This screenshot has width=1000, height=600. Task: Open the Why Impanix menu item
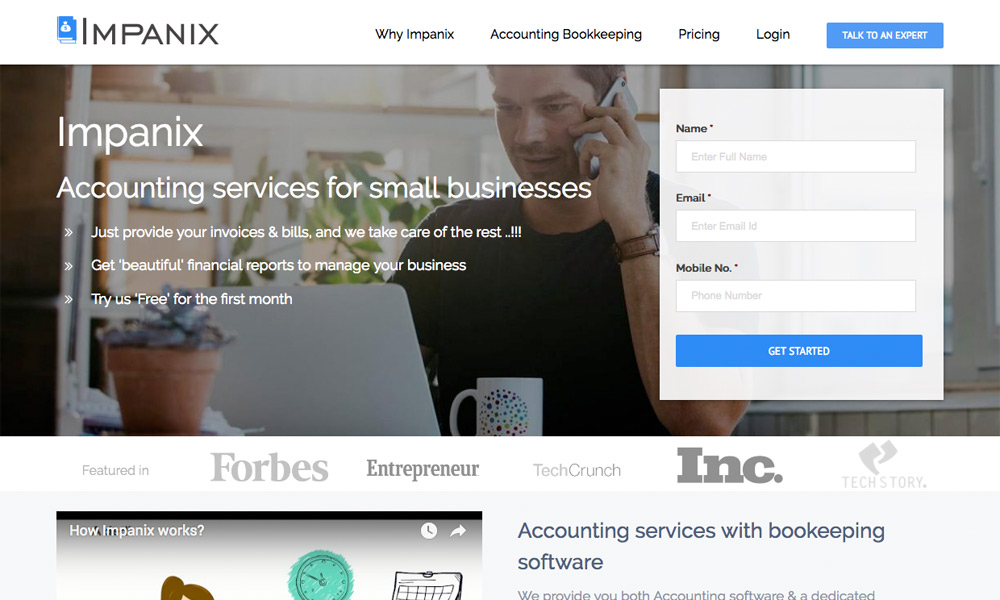415,34
